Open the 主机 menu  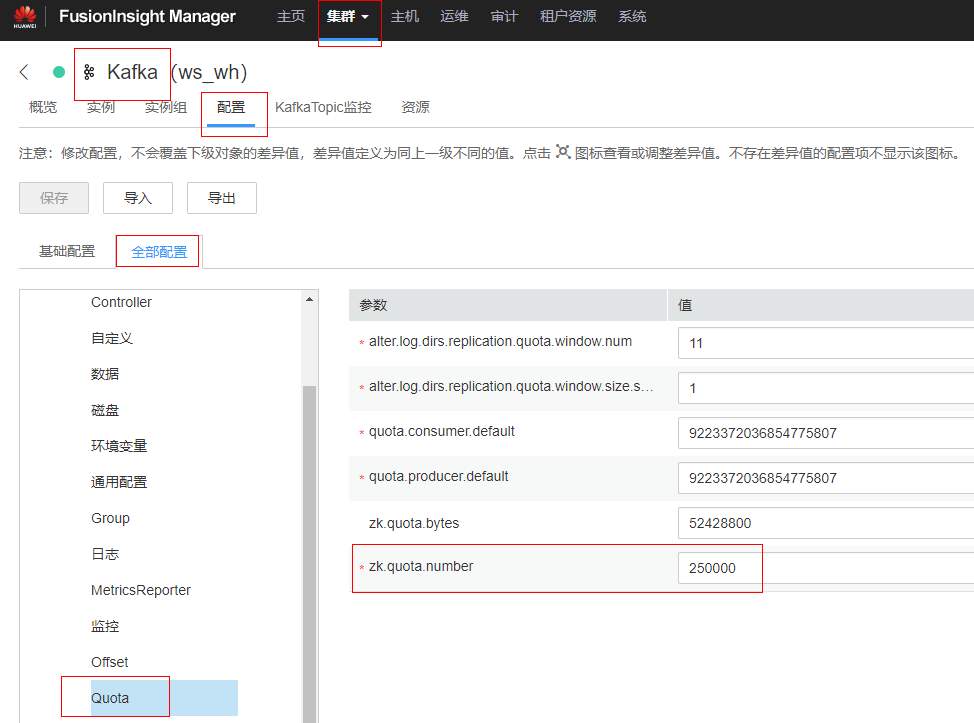pos(405,17)
